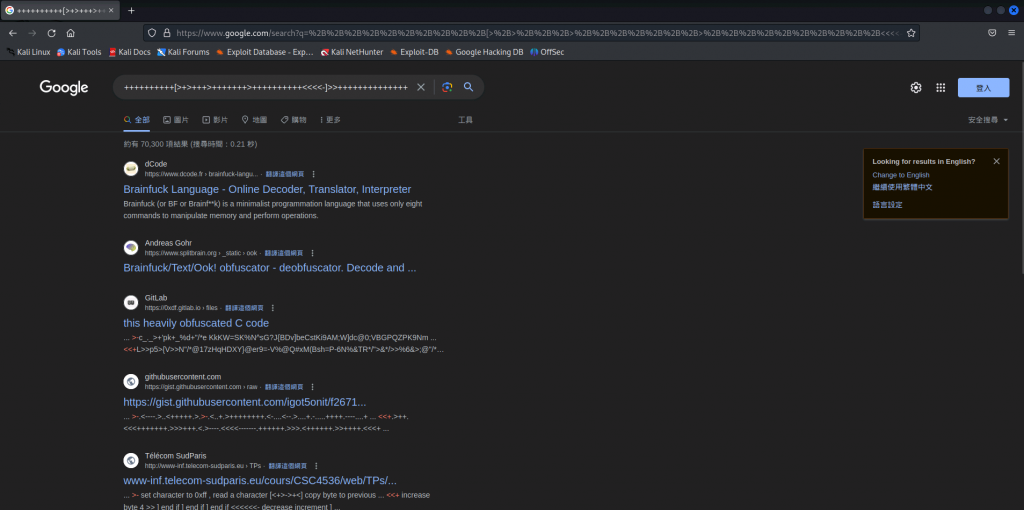
Task: Open the Exploit-DB bookmark
Action: [x=414, y=52]
